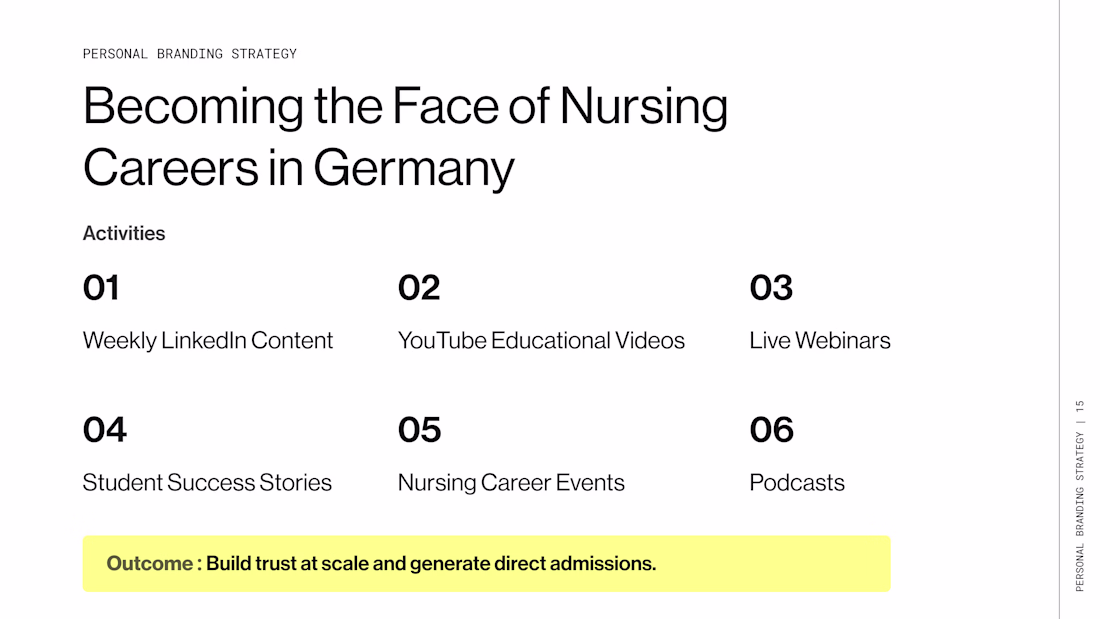The image size is (1100, 619).
Task: Click the number '05' marker
Action: [x=420, y=430]
